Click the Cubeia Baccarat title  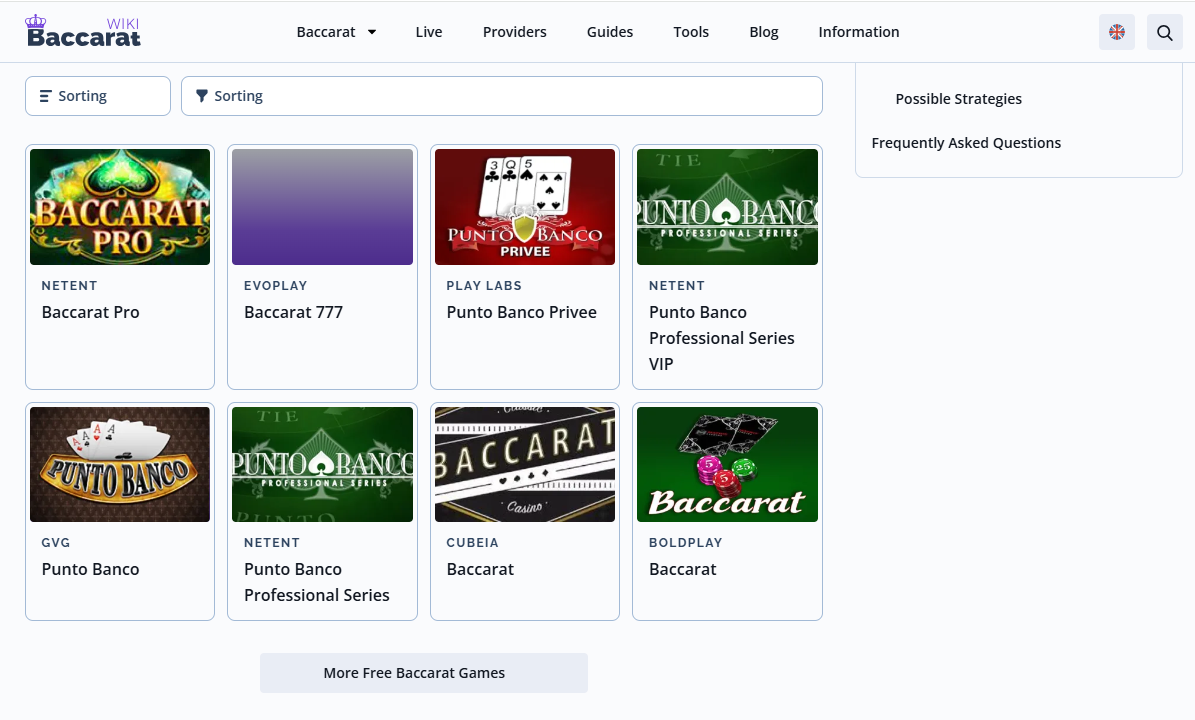480,569
